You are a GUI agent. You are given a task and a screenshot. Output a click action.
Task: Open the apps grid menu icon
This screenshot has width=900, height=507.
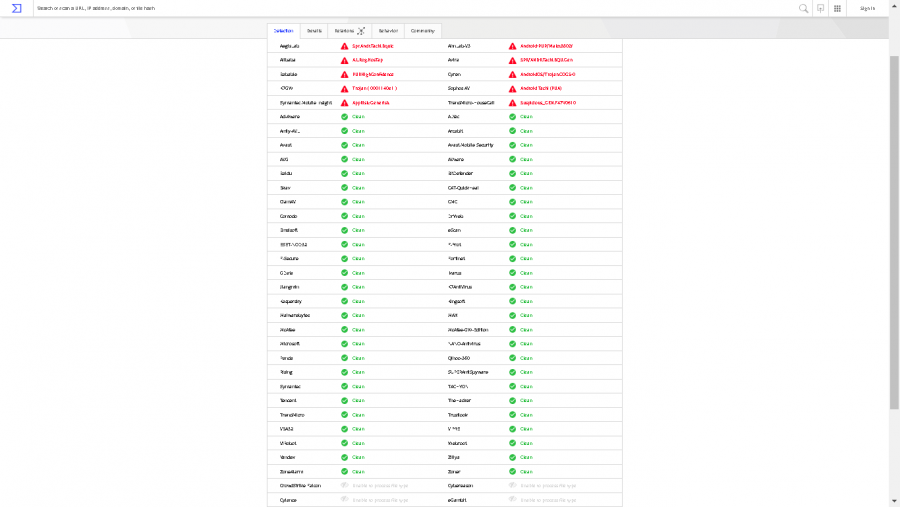[837, 8]
